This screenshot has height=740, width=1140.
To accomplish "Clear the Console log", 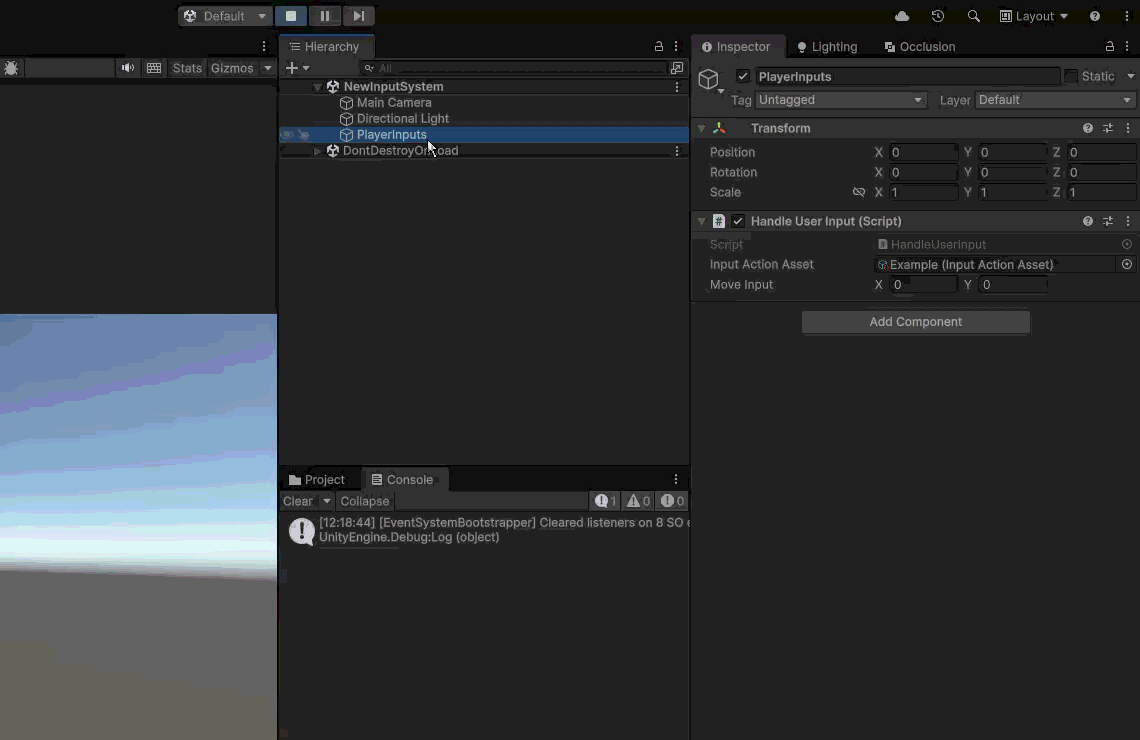I will point(298,501).
